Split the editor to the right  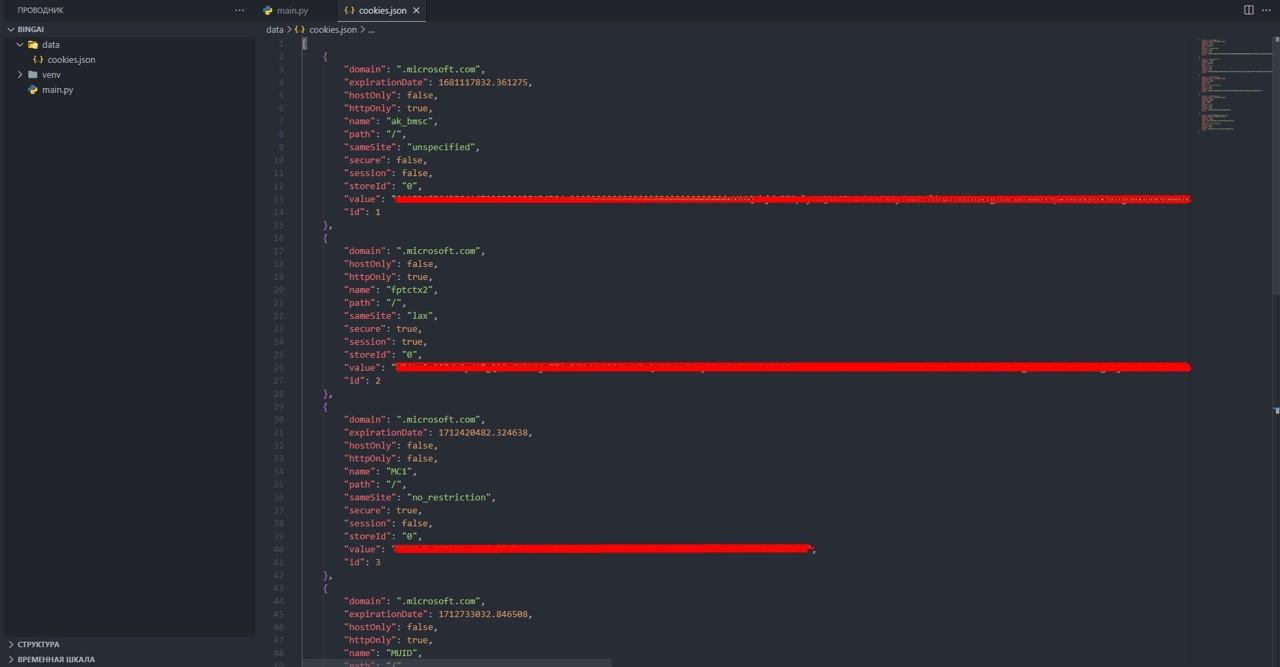coord(1248,10)
